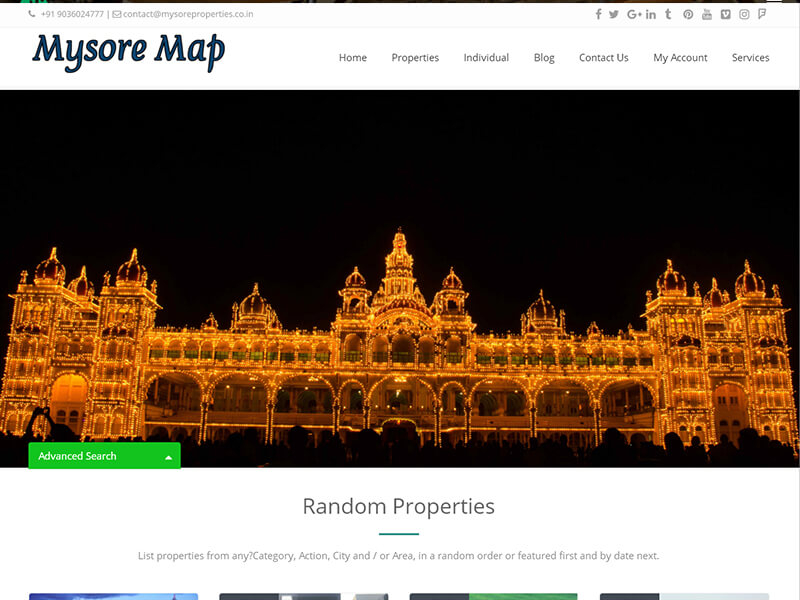Go to Contact Us page
Image resolution: width=800 pixels, height=600 pixels.
604,58
